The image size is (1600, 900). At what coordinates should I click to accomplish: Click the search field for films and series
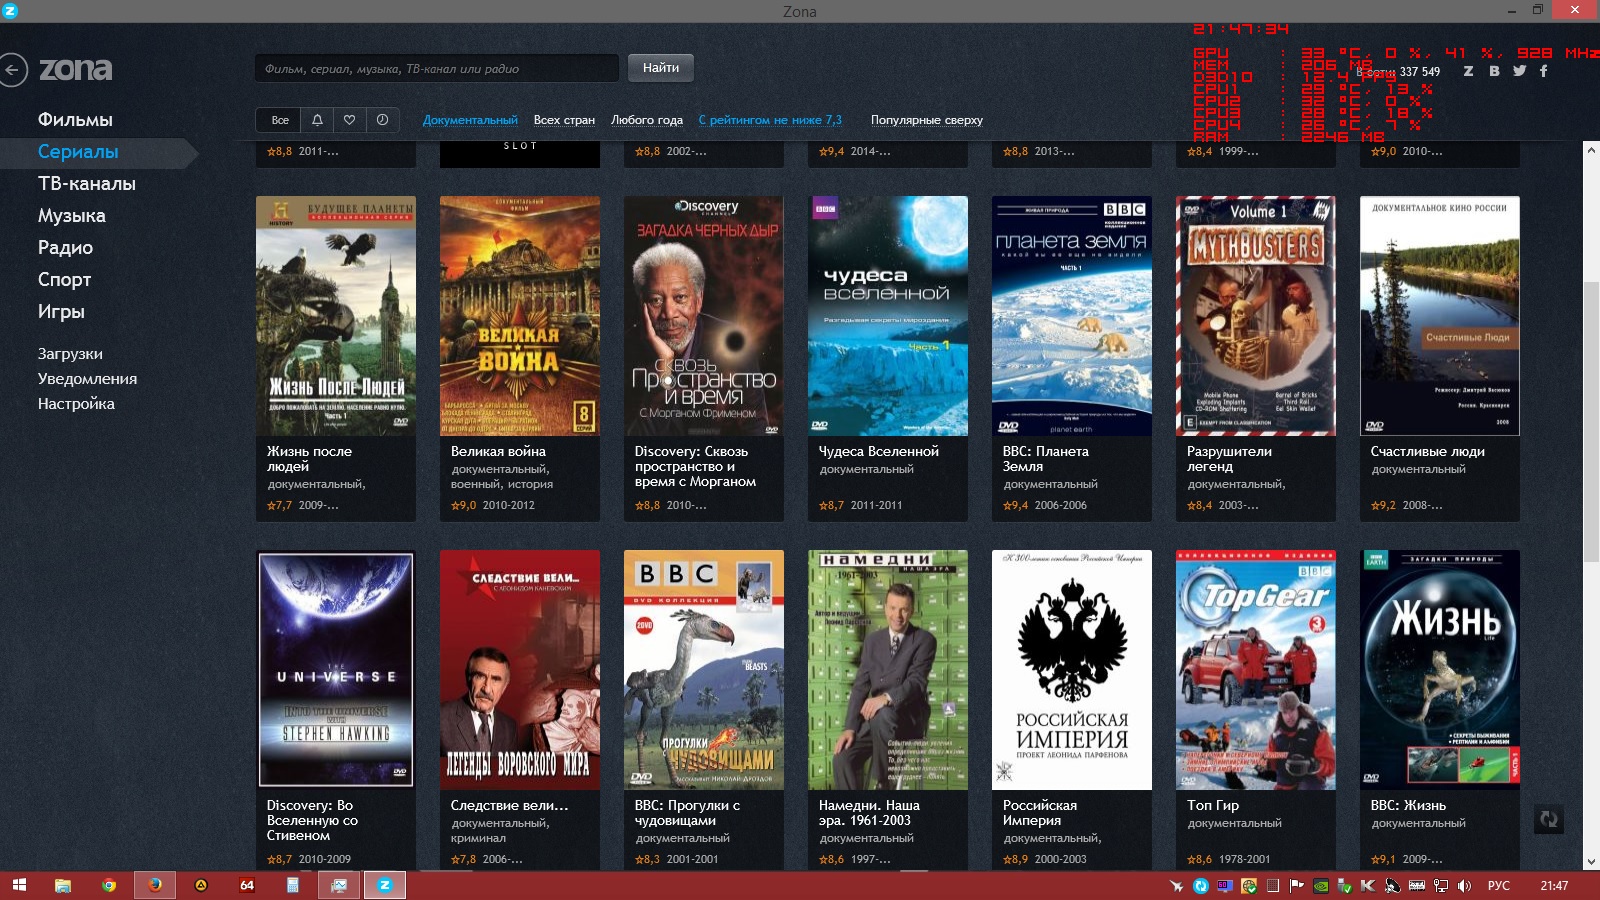436,69
